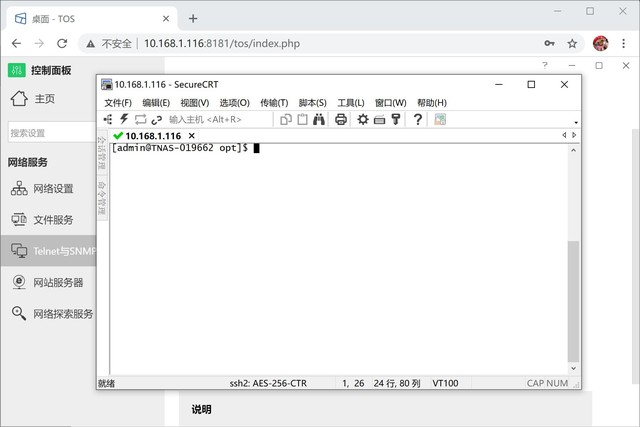Open the 选项(O) menu

[234, 102]
